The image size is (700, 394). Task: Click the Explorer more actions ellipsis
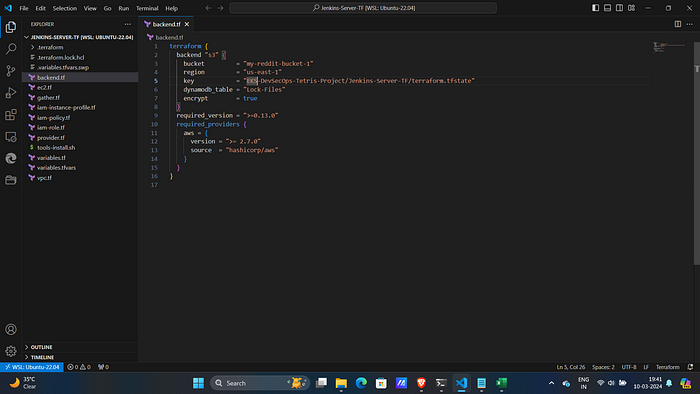128,24
